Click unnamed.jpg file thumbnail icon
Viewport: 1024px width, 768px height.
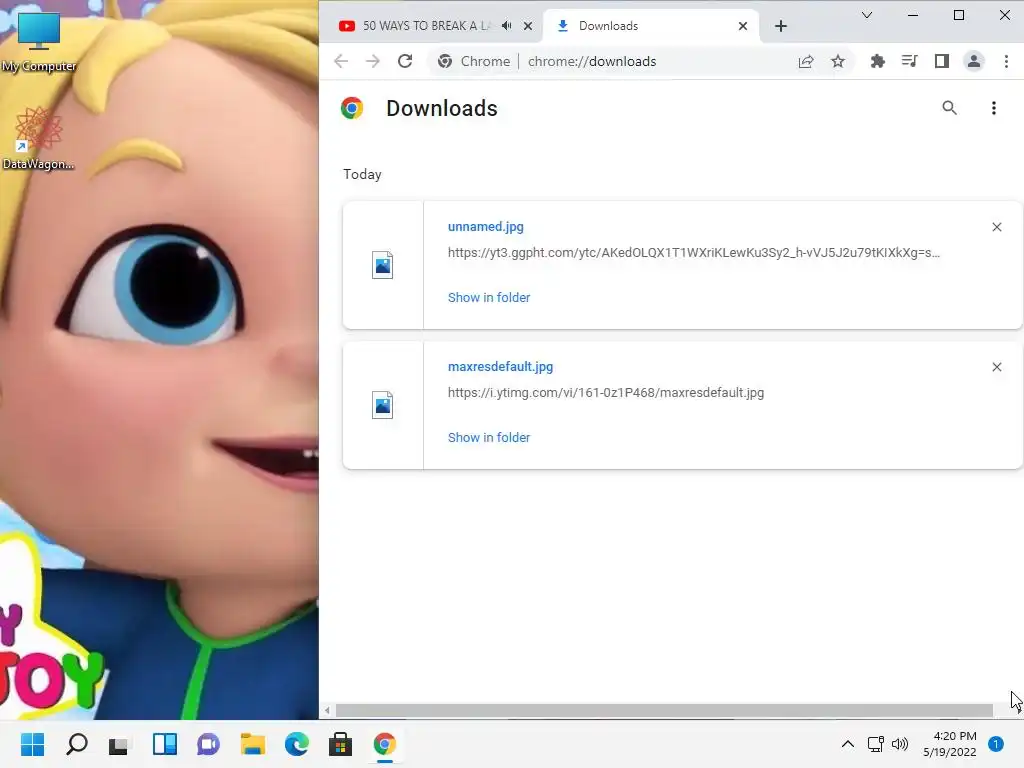[x=382, y=265]
